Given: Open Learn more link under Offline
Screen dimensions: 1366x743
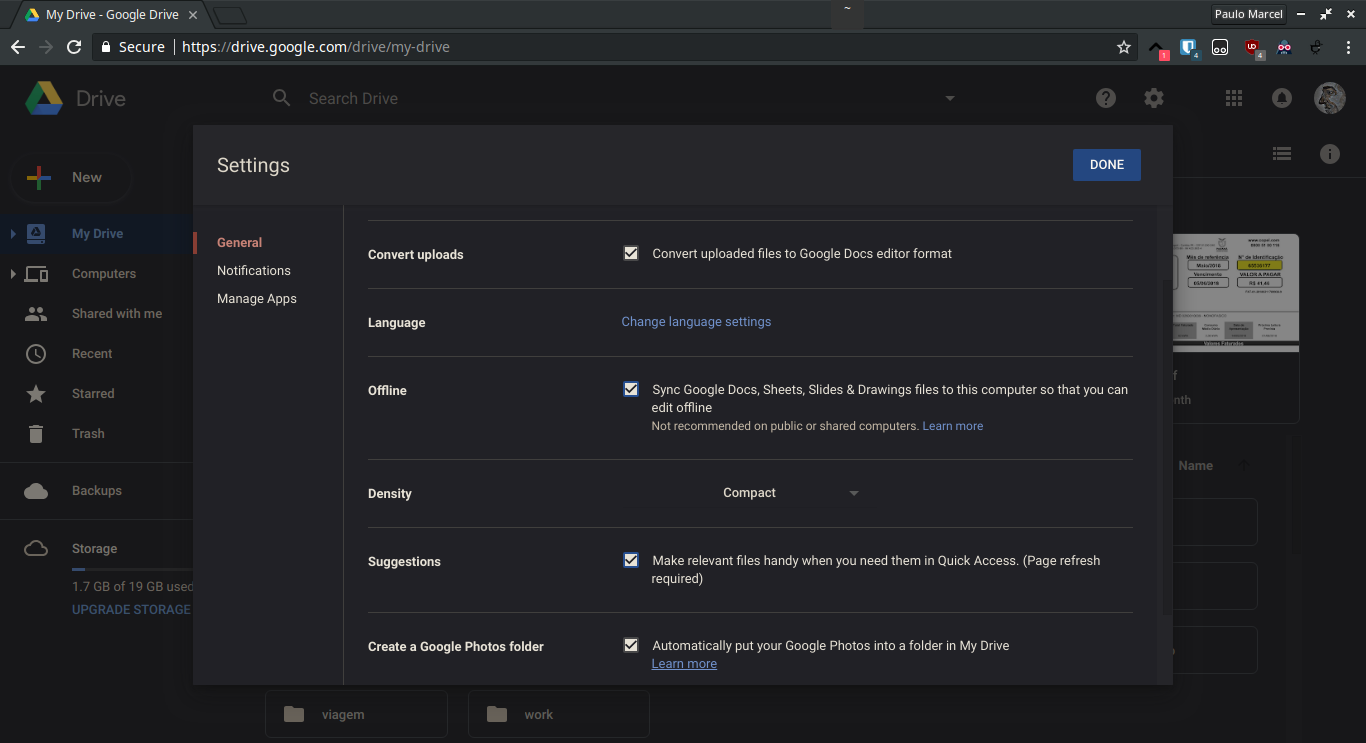Looking at the screenshot, I should point(953,426).
